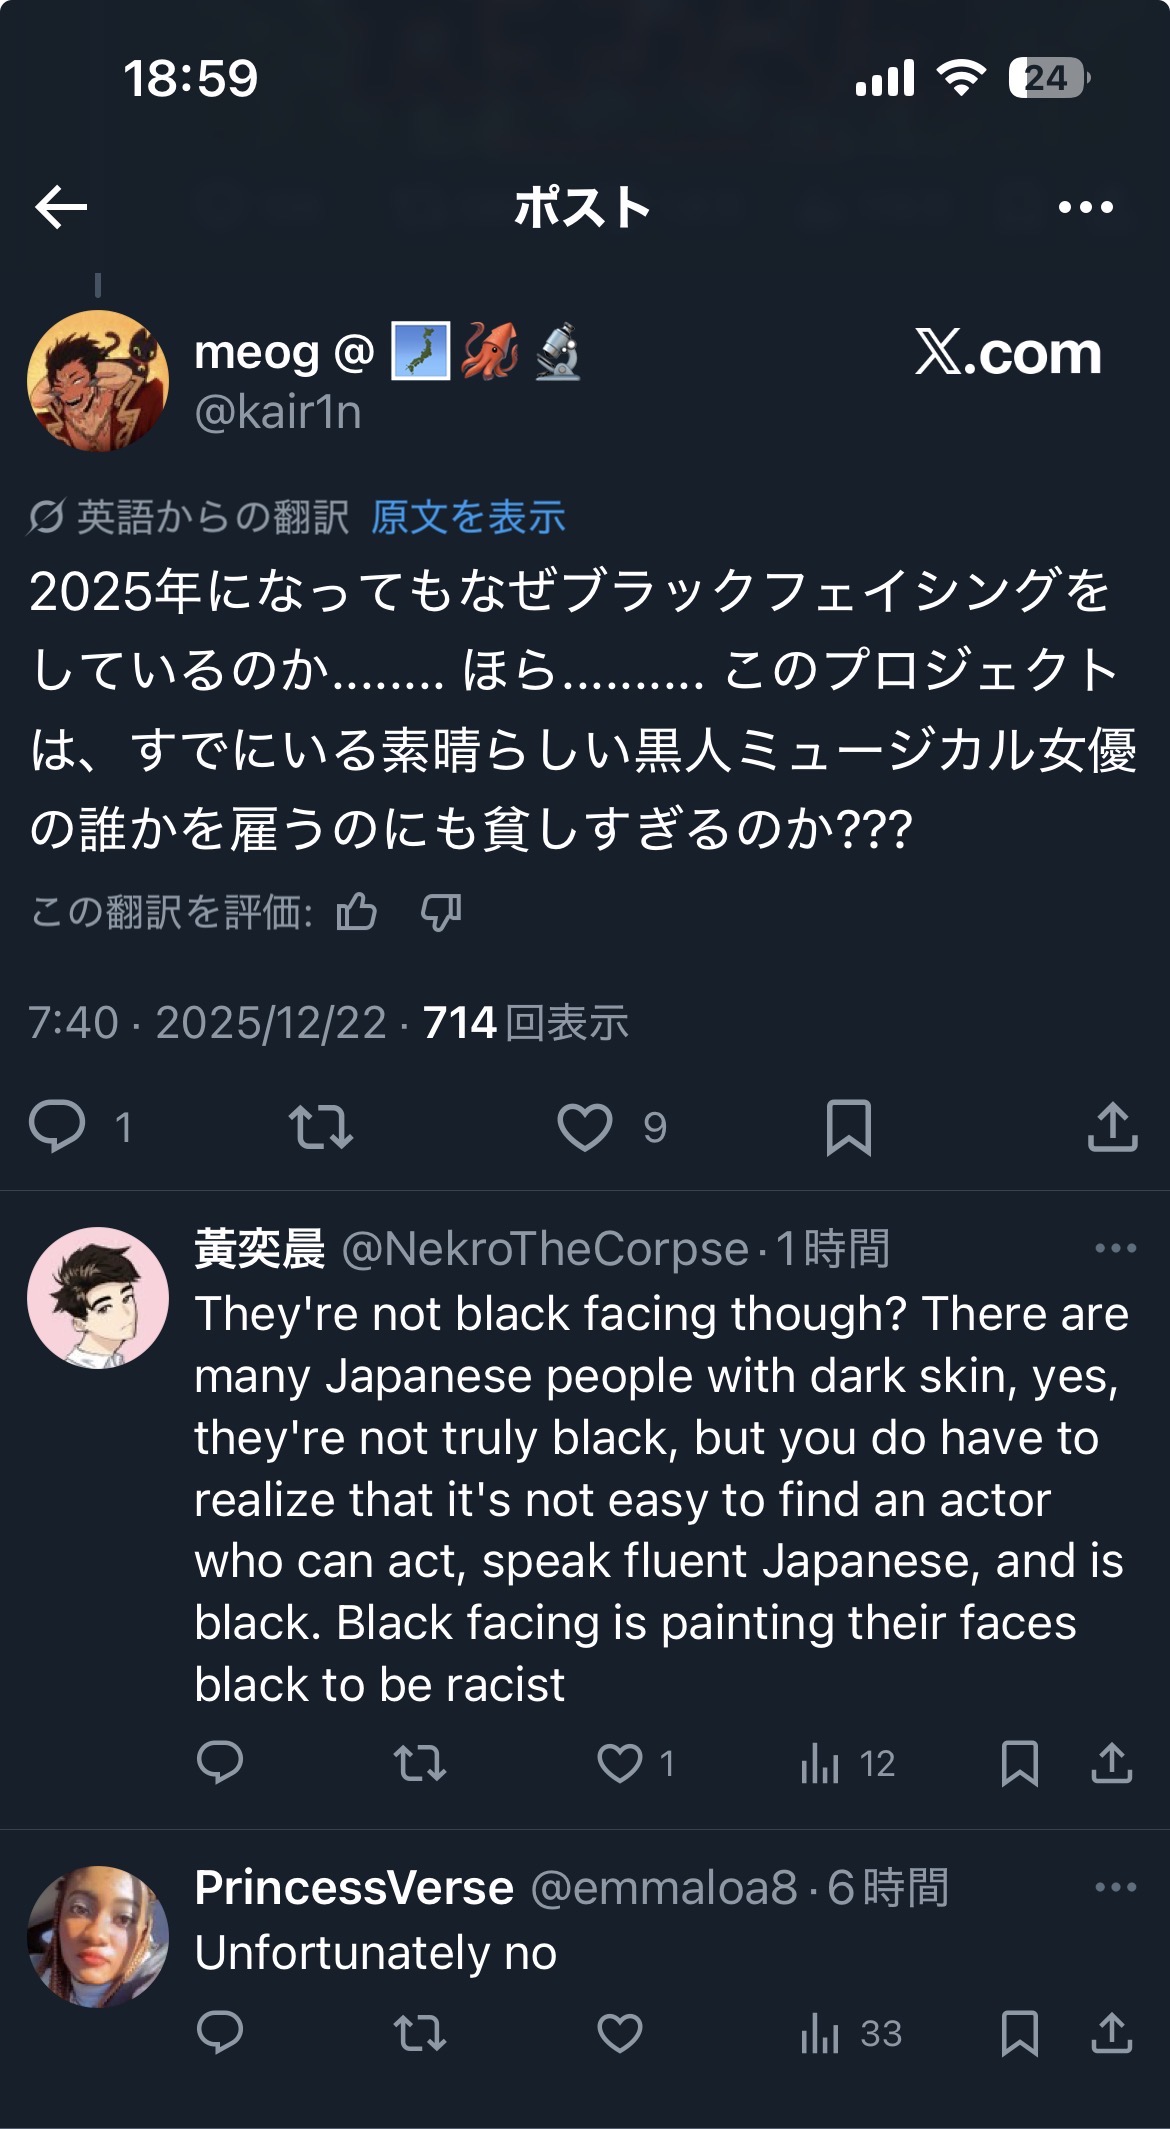1170x2129 pixels.
Task: Open more options on PrincessVerse's reply
Action: 1115,1887
